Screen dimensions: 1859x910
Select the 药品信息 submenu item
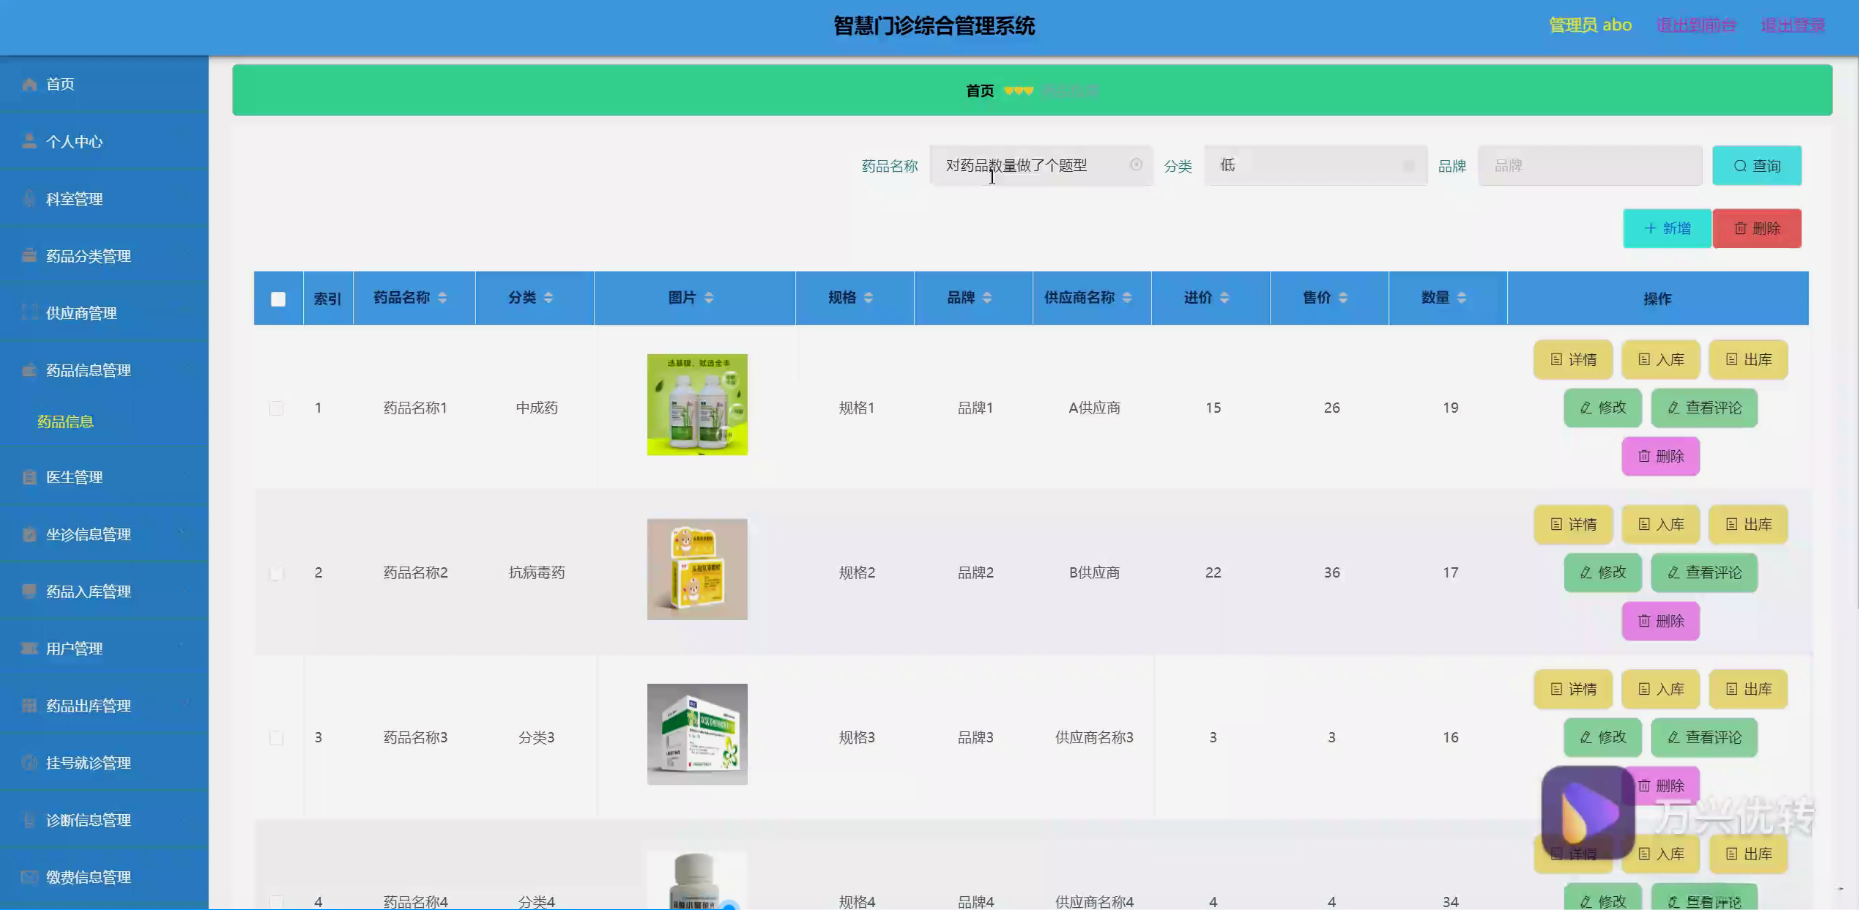coord(66,422)
